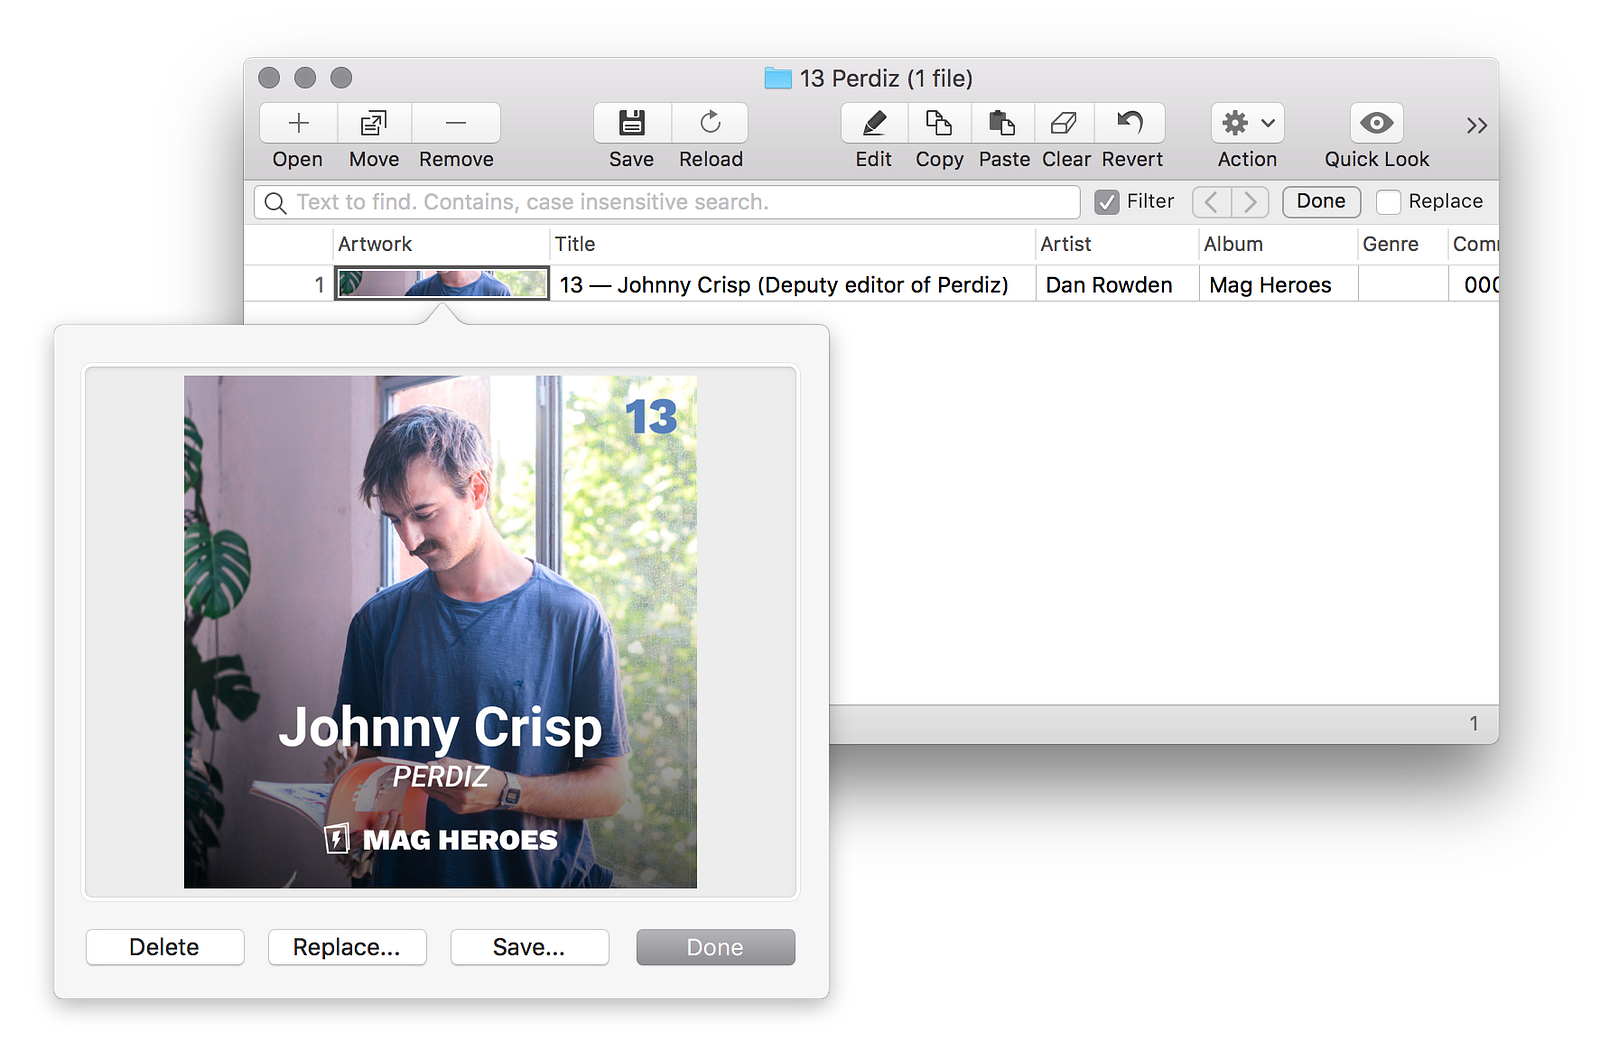Paste tags with the Paste icon
Viewport: 1600px width, 1060px height.
[1003, 124]
